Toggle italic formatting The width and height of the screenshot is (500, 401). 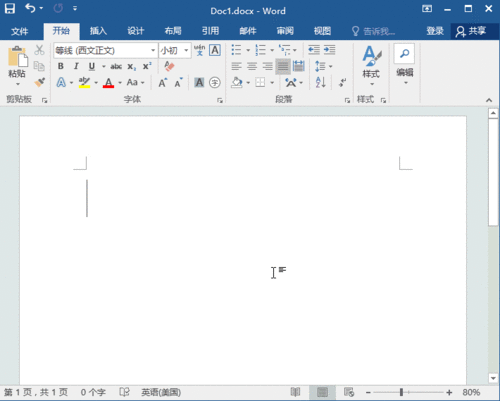[76, 66]
